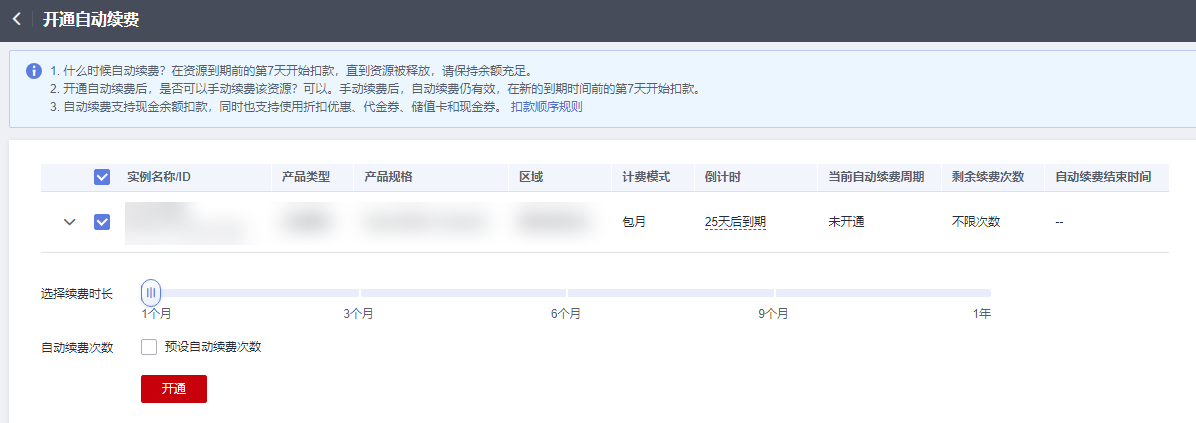
Task: Toggle the select-all checkbox in table header
Action: pos(101,177)
